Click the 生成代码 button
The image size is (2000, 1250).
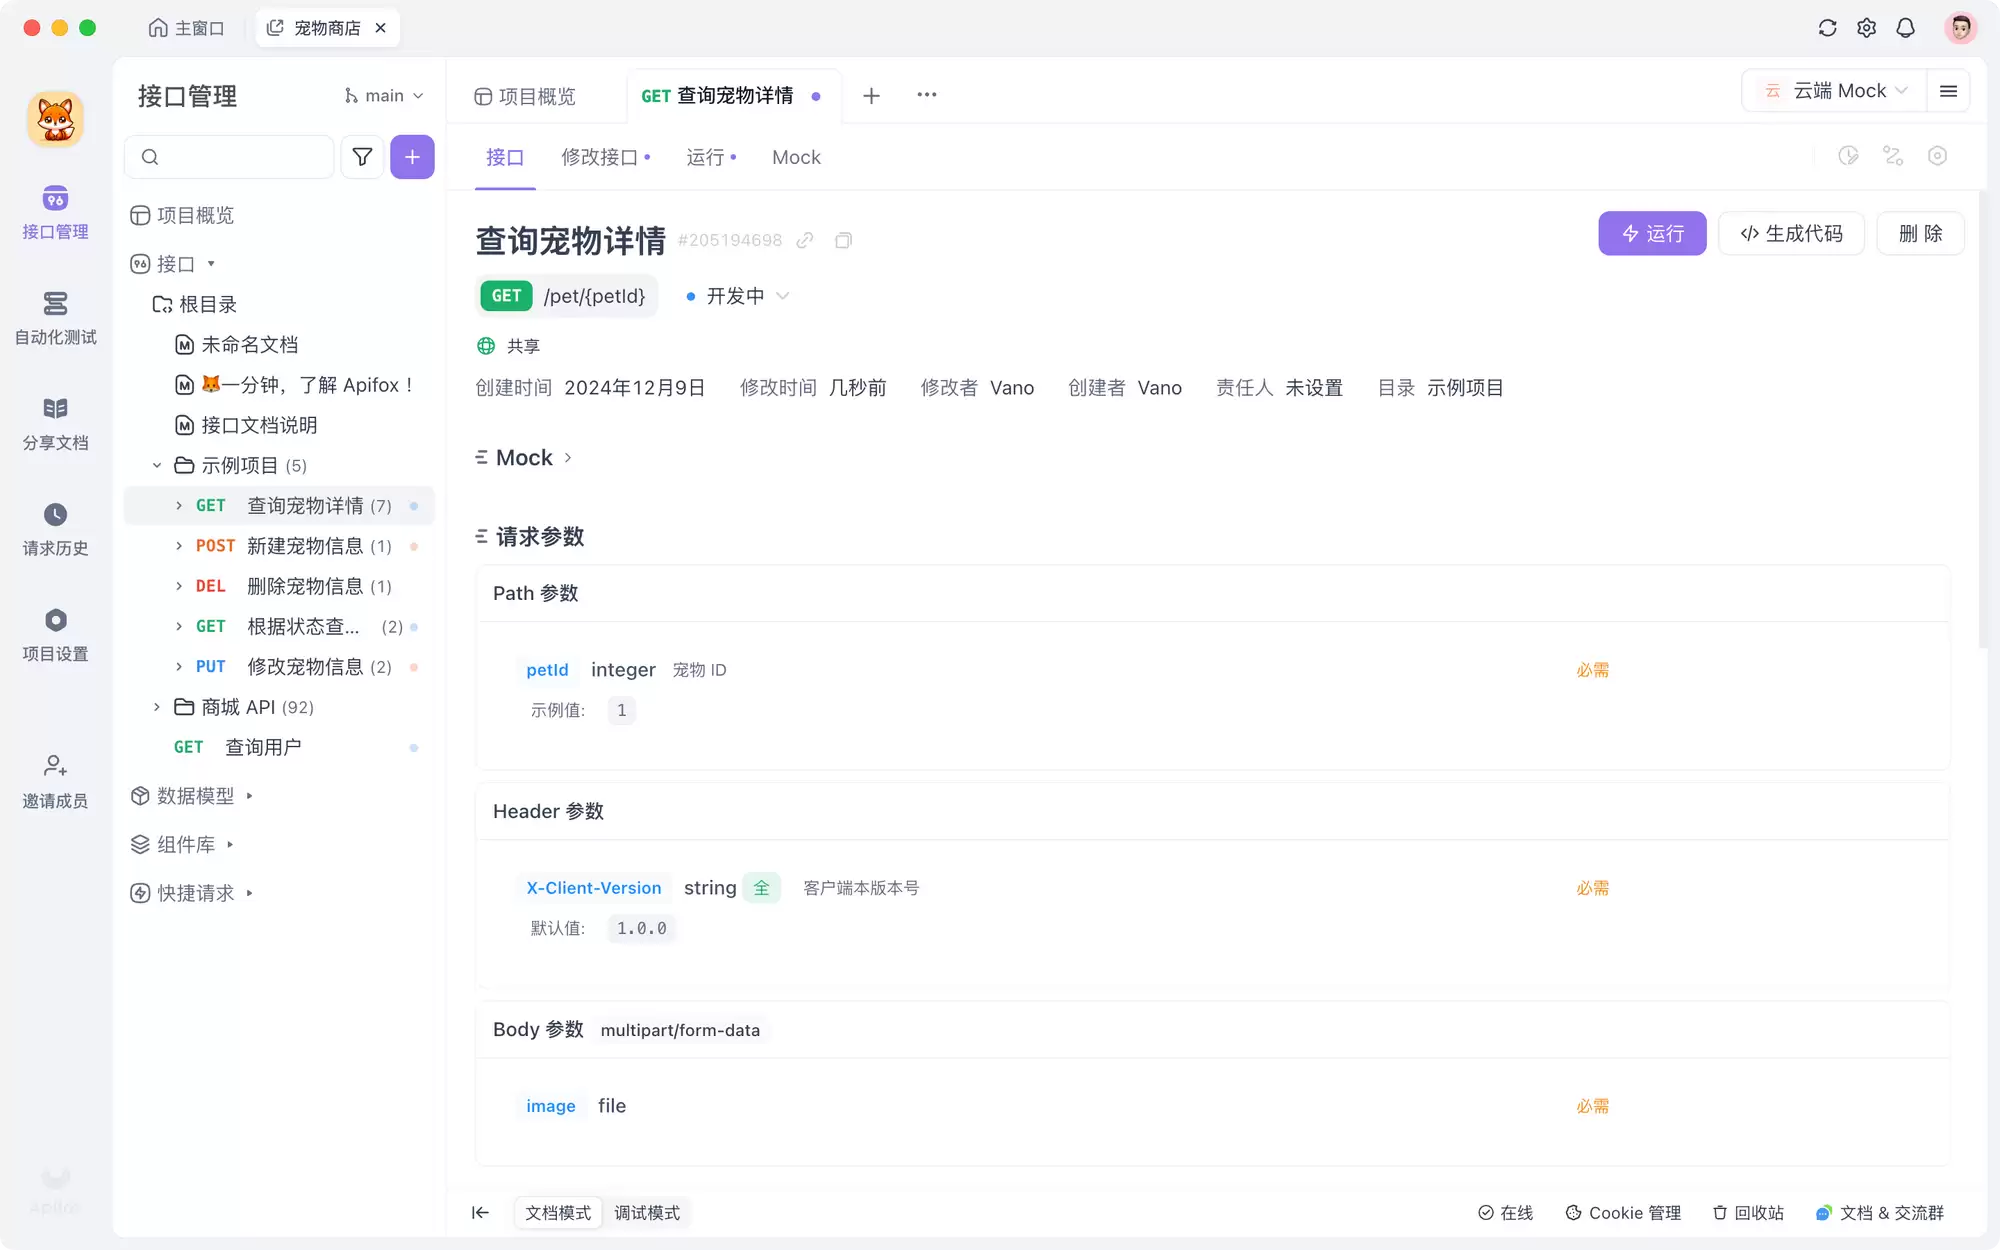pyautogui.click(x=1791, y=234)
